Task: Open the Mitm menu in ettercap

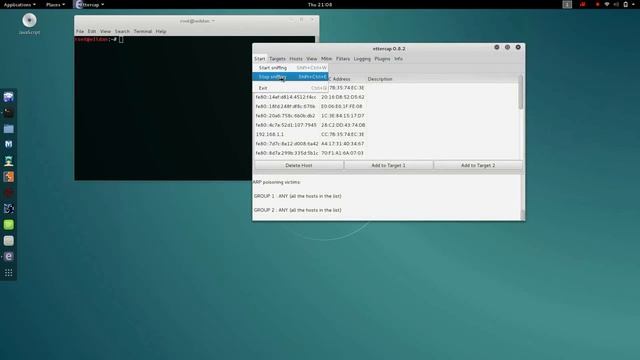Action: pos(327,59)
